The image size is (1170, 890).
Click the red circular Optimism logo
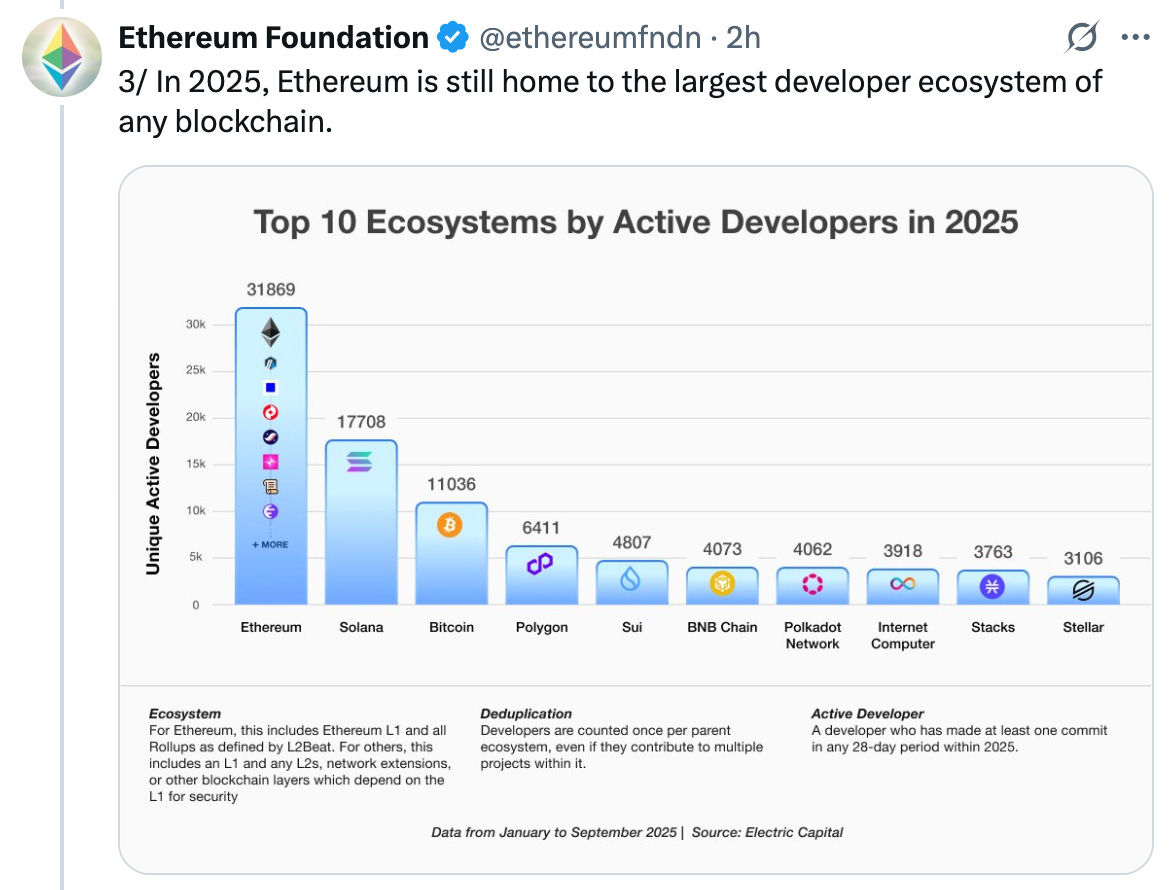(x=270, y=412)
